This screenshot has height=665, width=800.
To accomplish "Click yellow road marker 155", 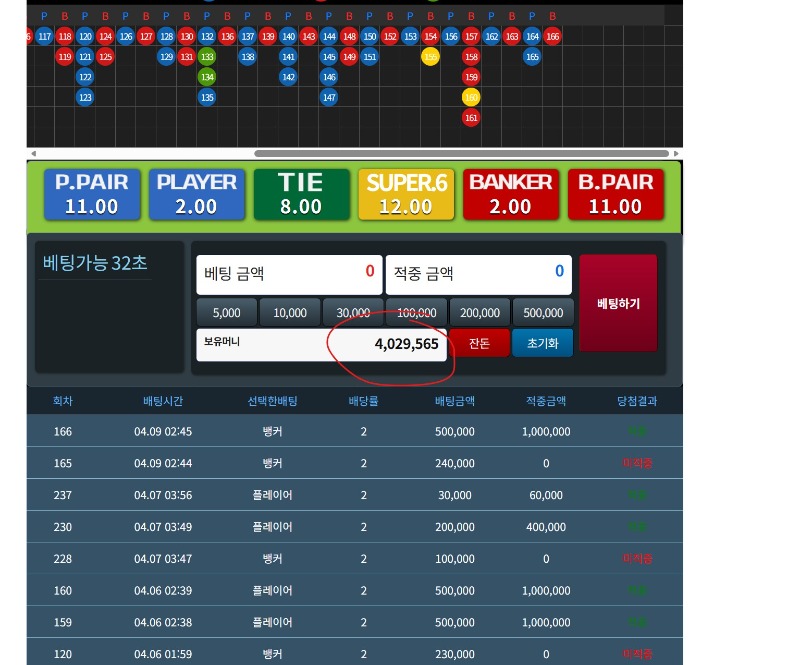I will coord(430,57).
